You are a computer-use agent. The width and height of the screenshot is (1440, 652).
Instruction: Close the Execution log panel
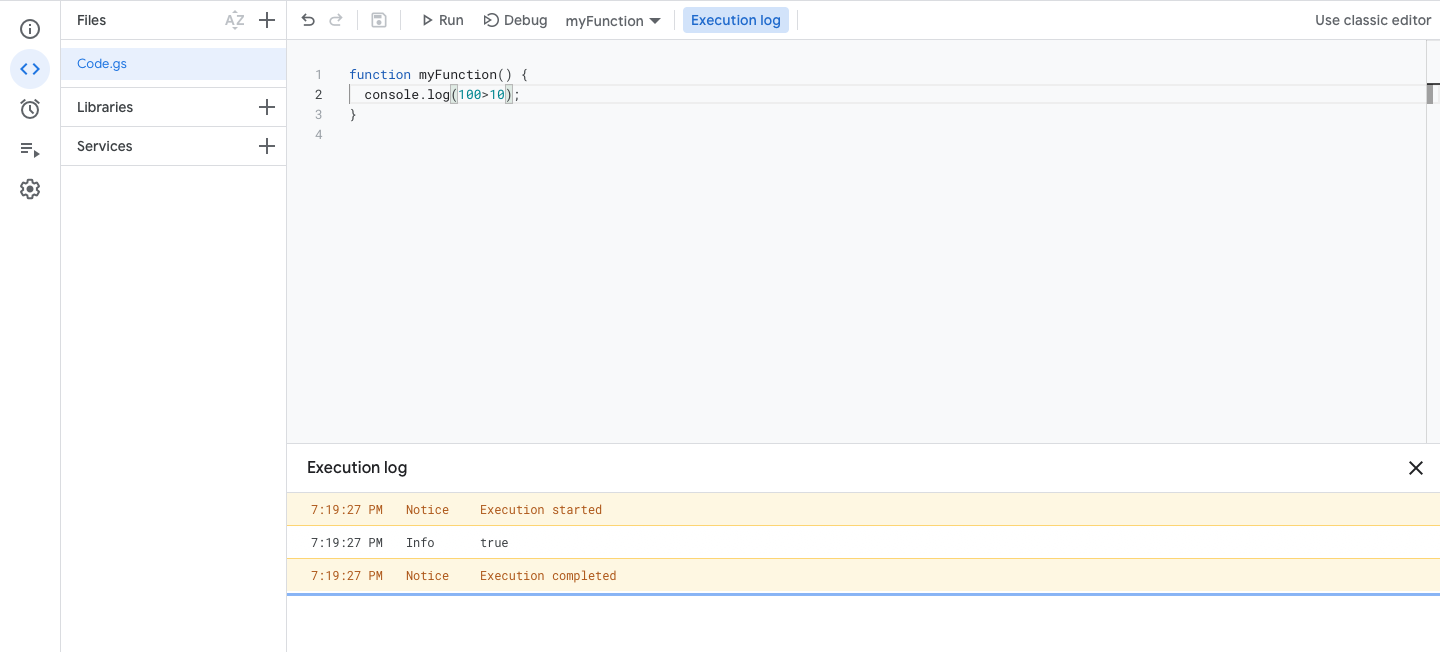[x=1416, y=468]
